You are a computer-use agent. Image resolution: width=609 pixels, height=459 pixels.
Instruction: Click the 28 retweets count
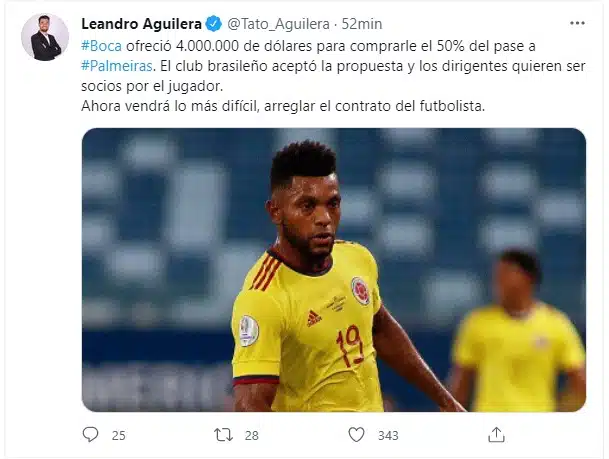(x=252, y=435)
